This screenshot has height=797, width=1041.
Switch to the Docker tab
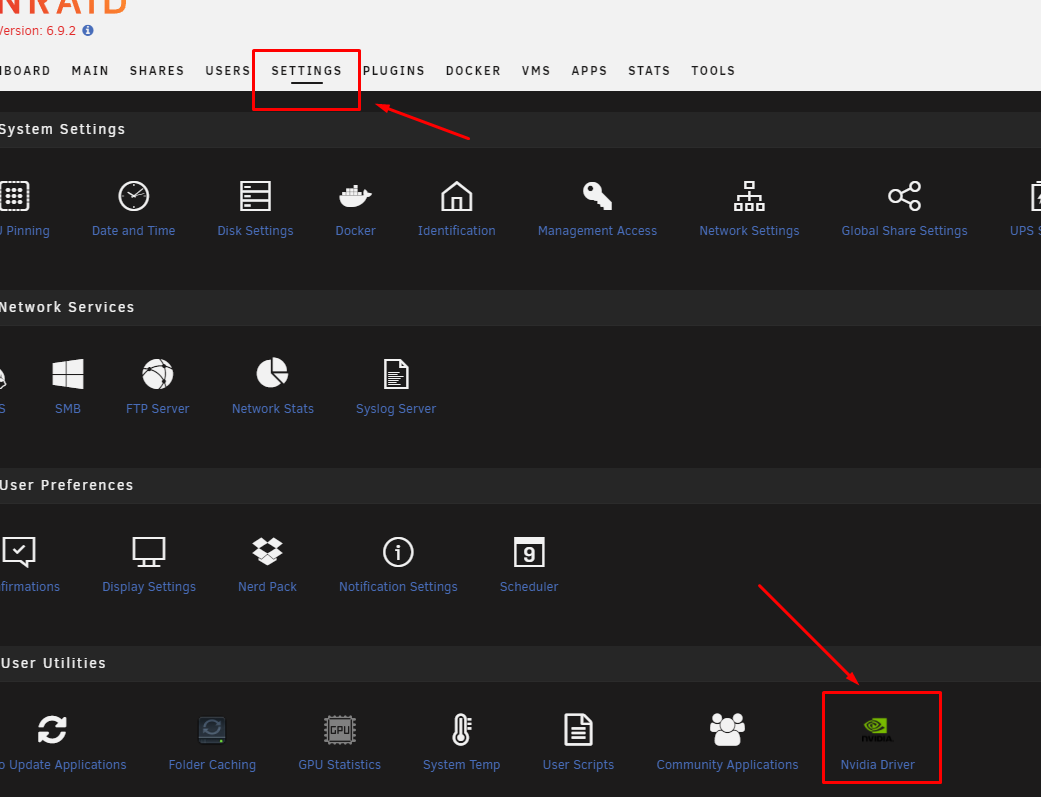[x=473, y=70]
